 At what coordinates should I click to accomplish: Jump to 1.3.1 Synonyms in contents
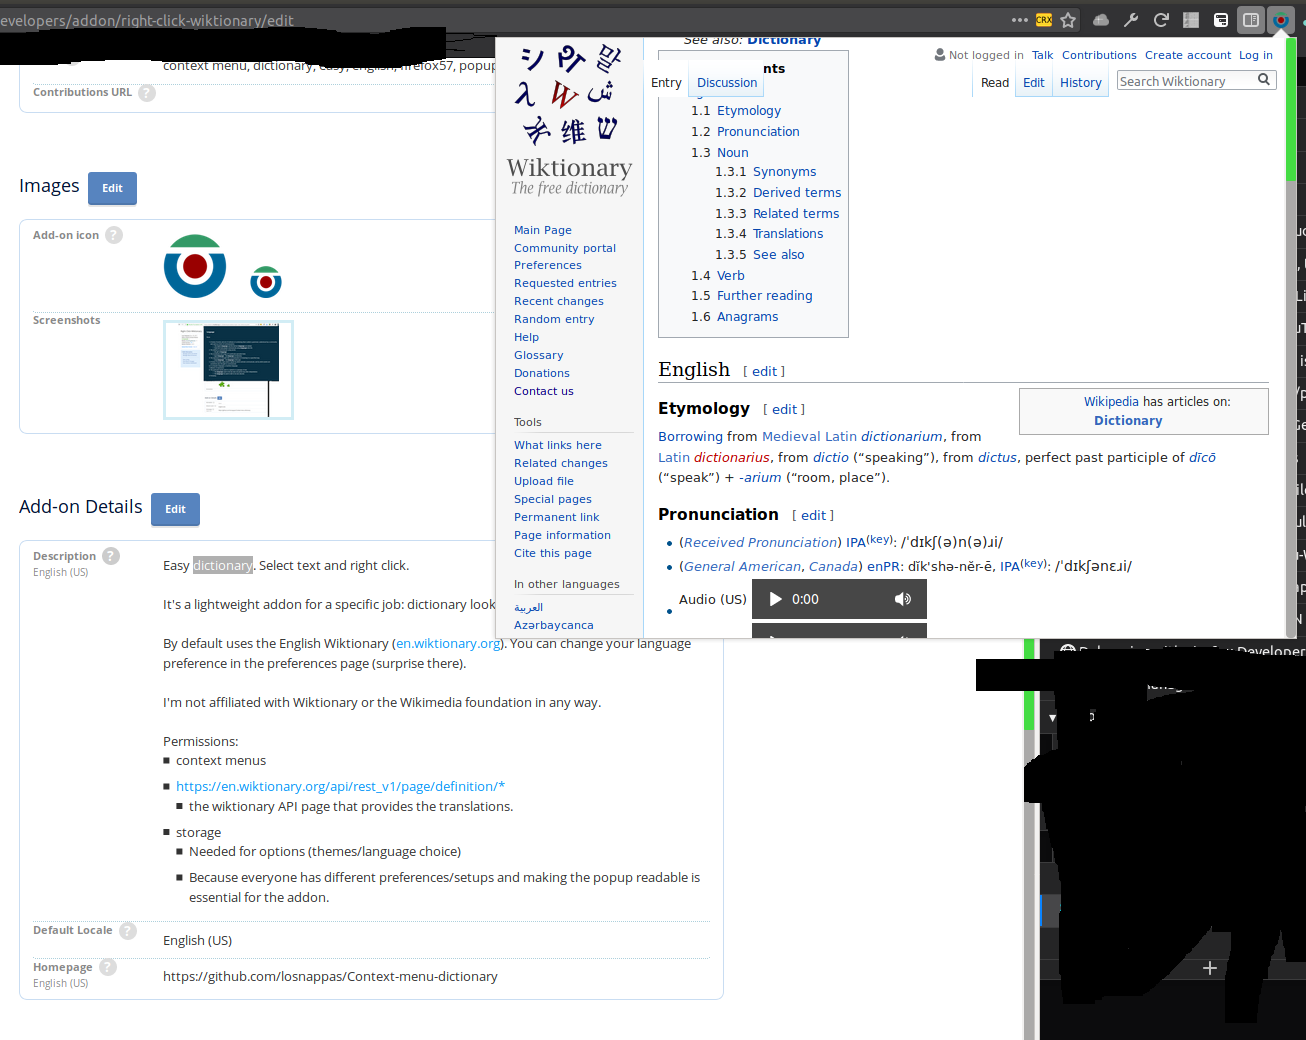[766, 172]
